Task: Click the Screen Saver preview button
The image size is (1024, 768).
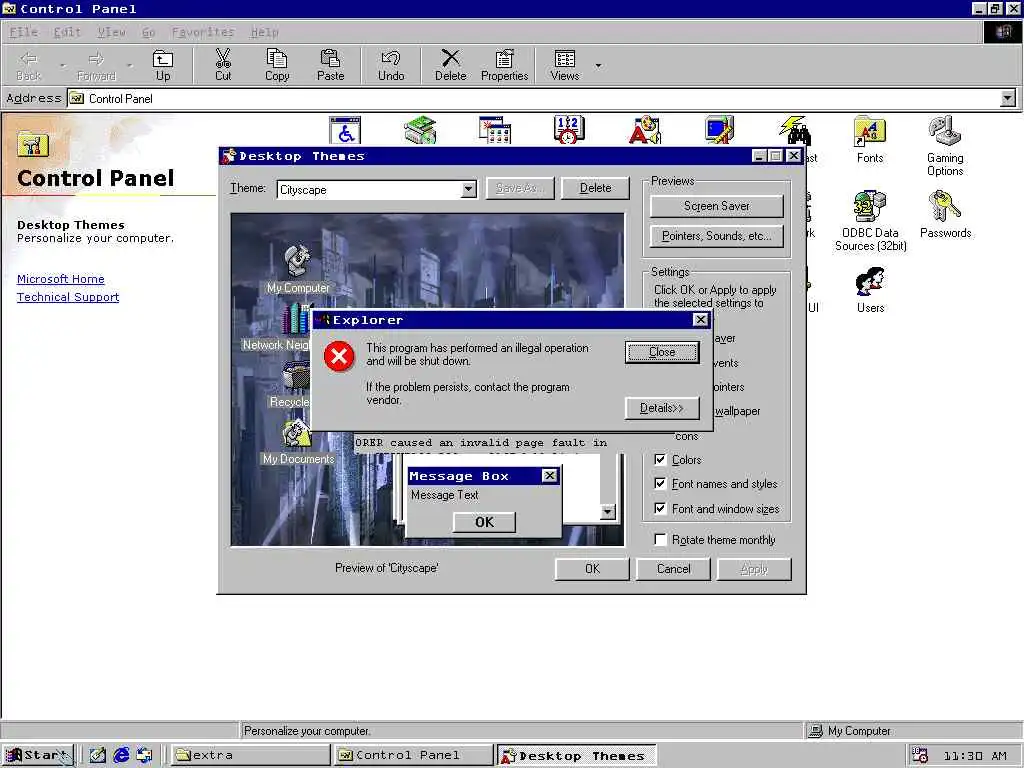Action: 716,206
